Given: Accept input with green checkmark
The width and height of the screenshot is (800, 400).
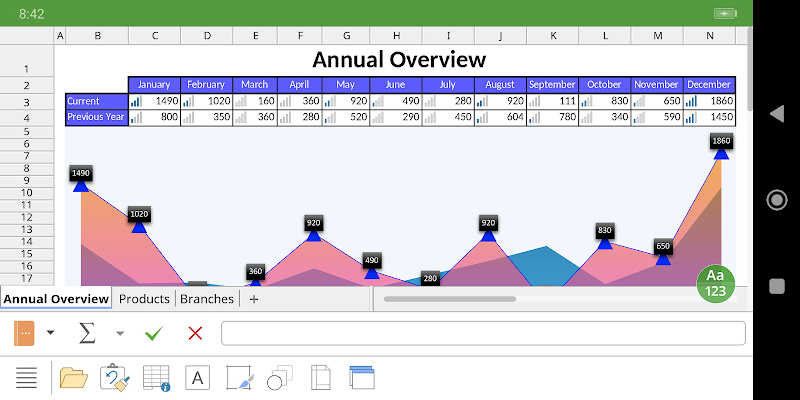Looking at the screenshot, I should 154,334.
